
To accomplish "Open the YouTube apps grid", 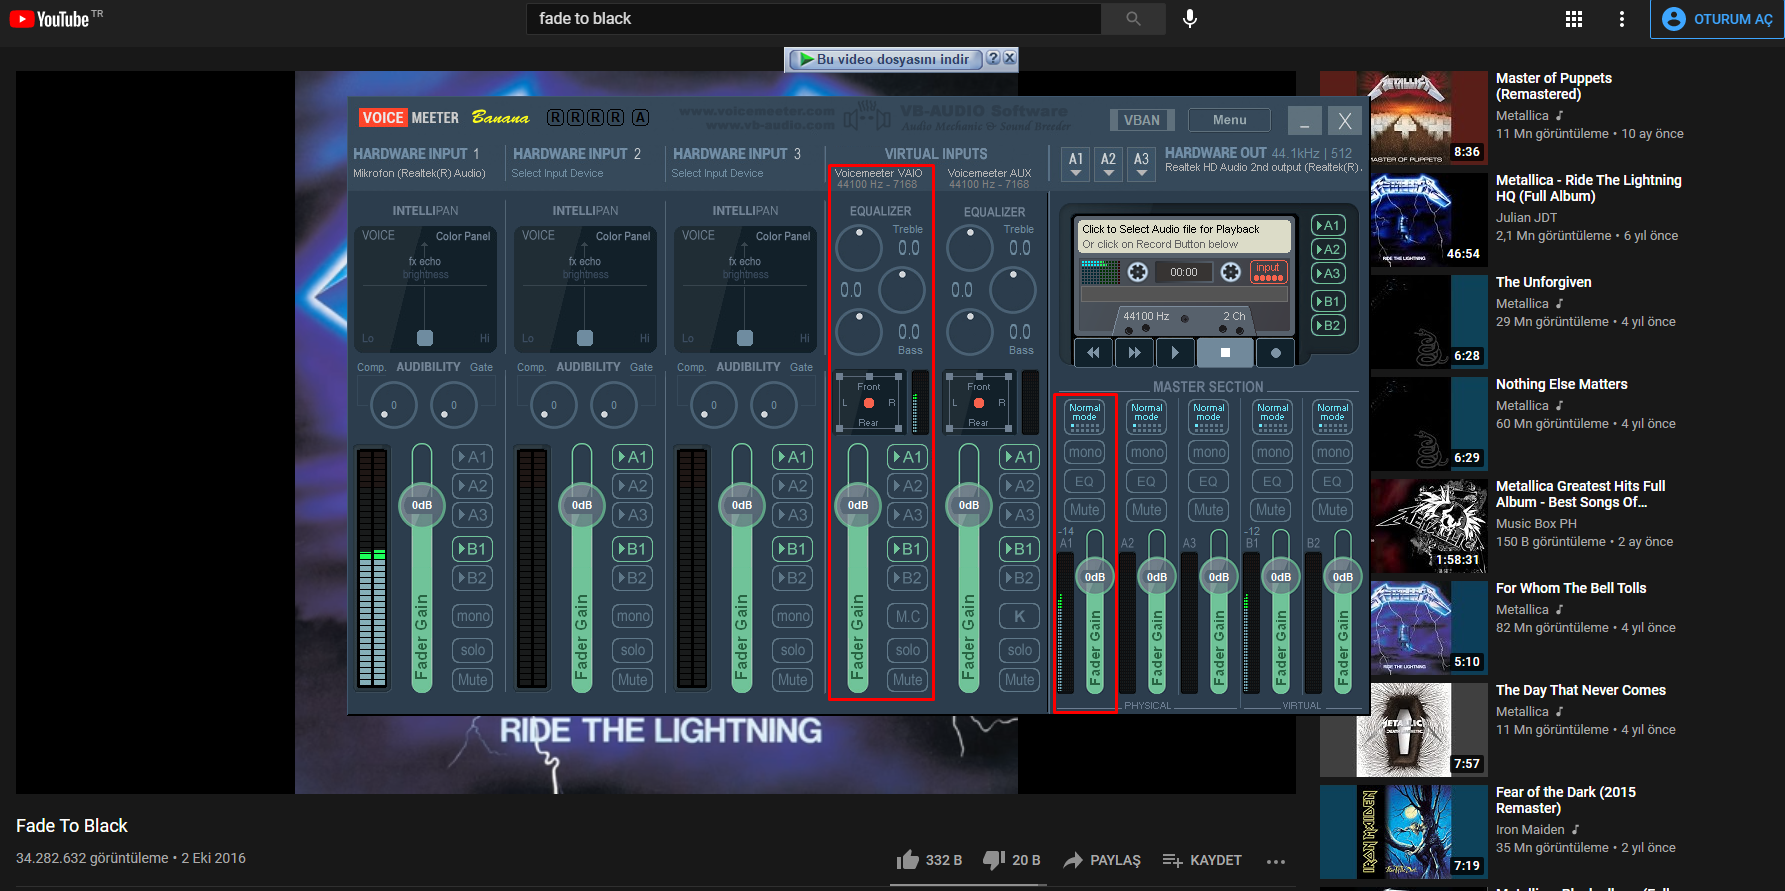I will point(1574,19).
